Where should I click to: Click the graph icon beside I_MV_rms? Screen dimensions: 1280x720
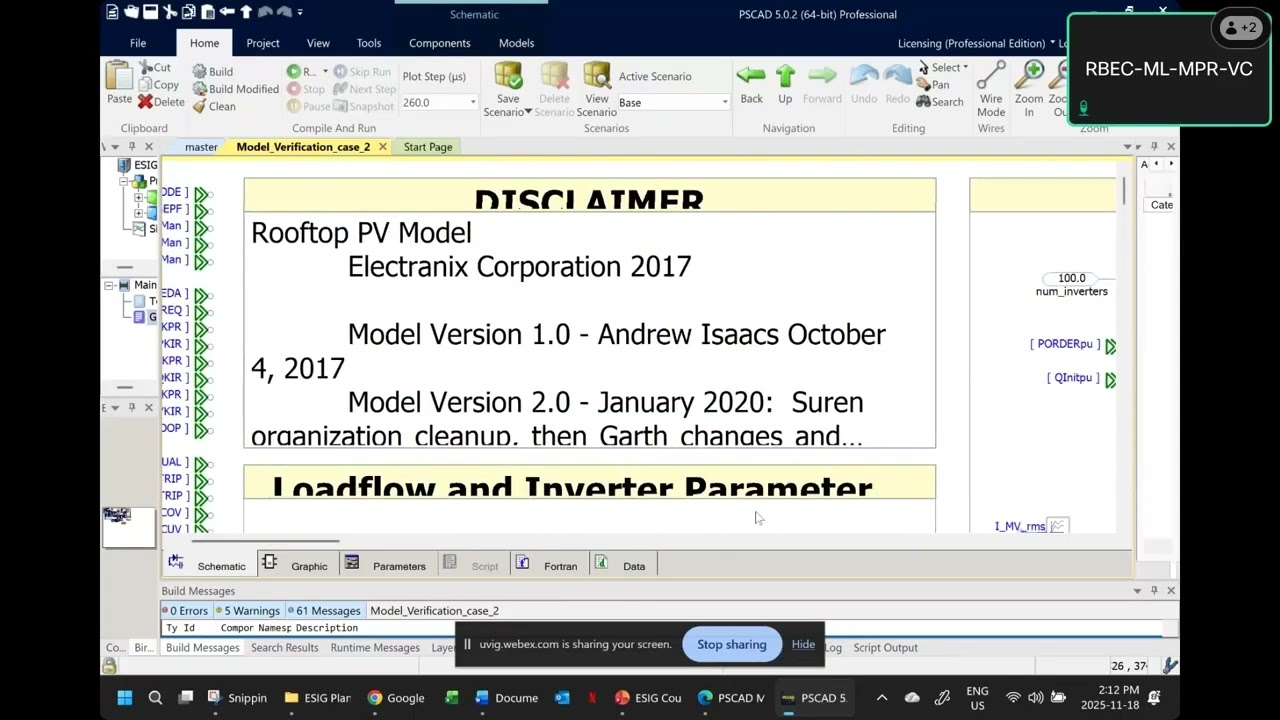click(1058, 526)
